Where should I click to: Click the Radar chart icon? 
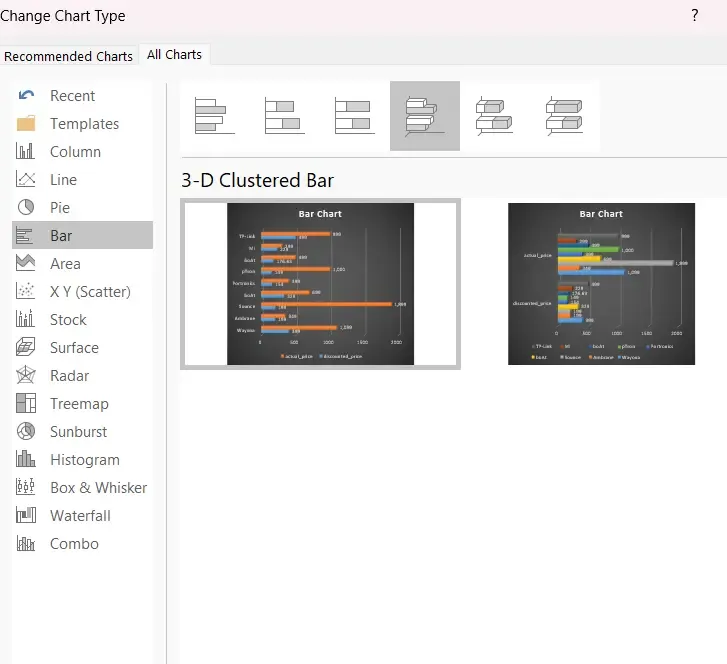pyautogui.click(x=26, y=375)
